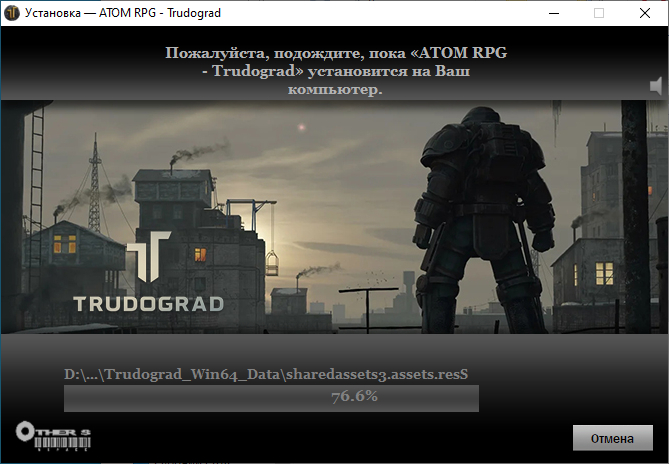Screen dimensions: 669x464
Task: Click the Trudograd artwork banner image
Action: point(334,217)
